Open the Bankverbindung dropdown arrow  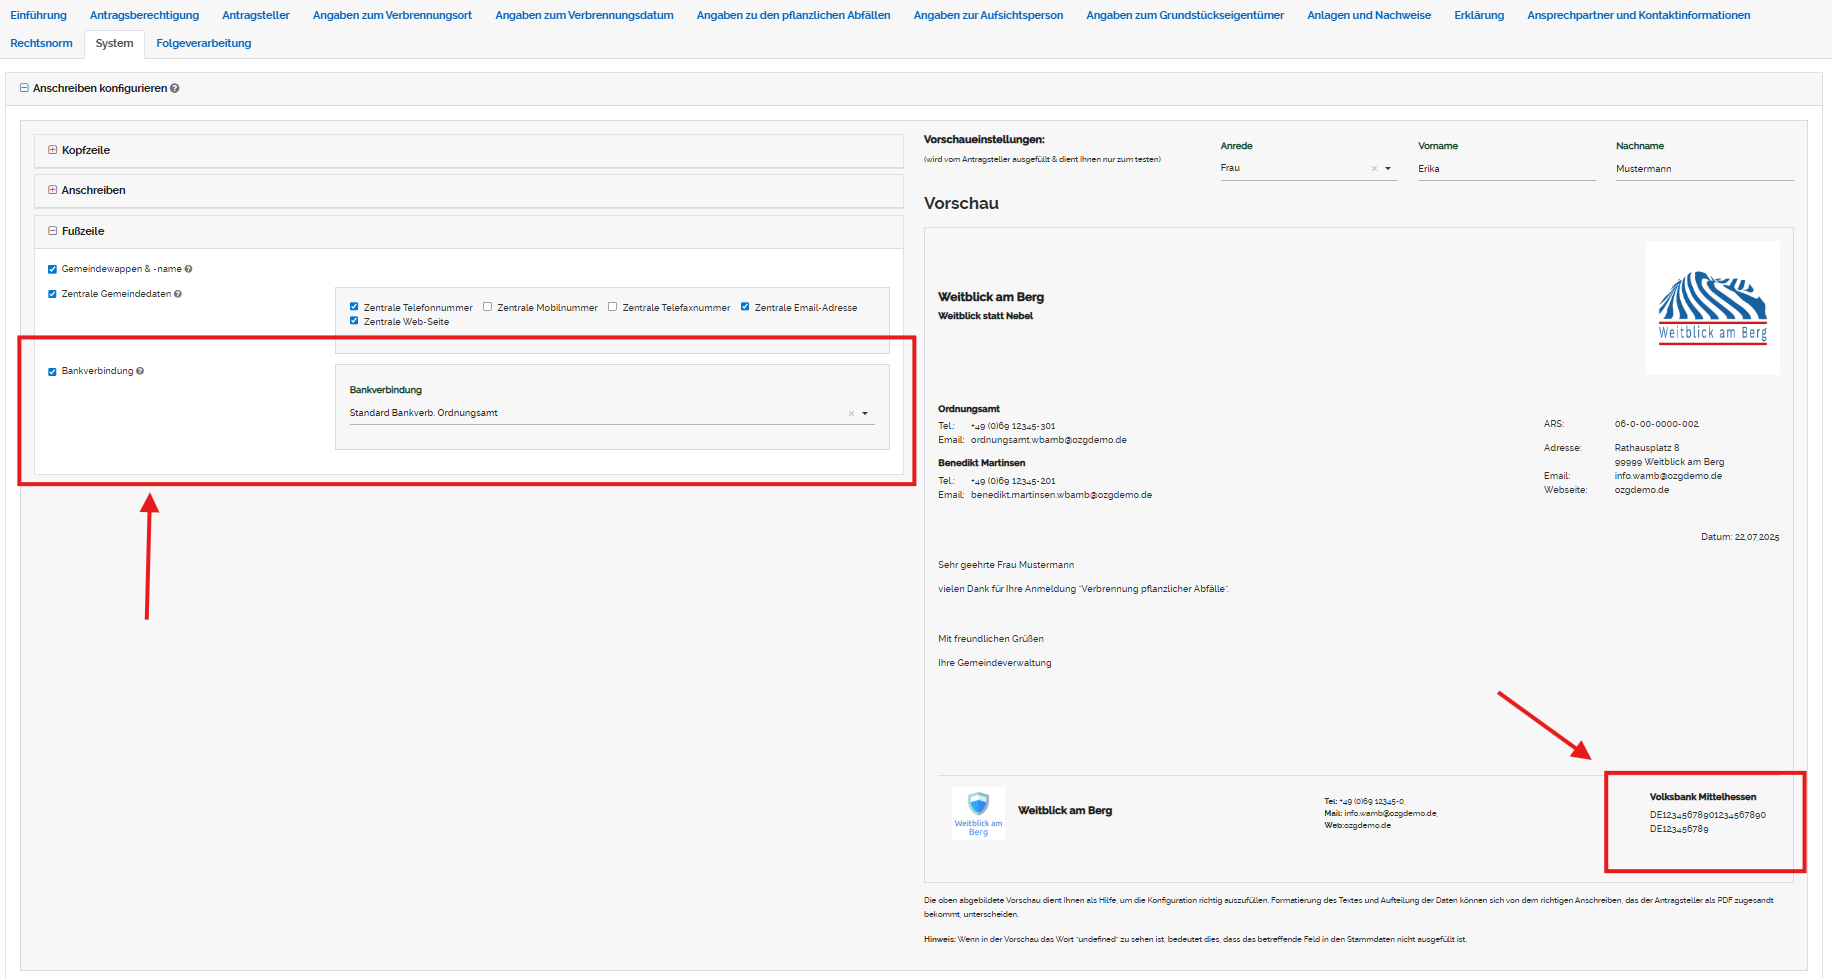tap(865, 414)
